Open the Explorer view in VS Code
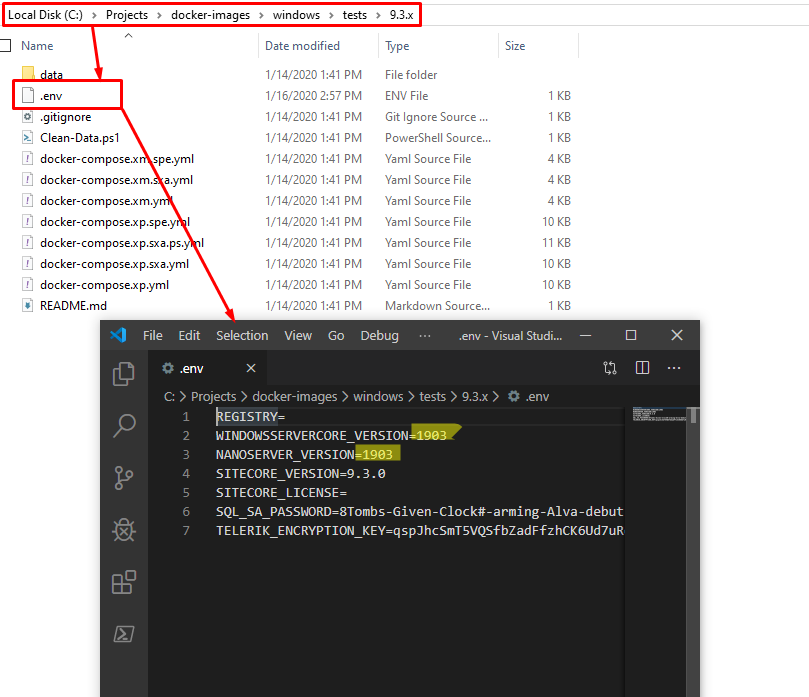809x697 pixels. (124, 372)
